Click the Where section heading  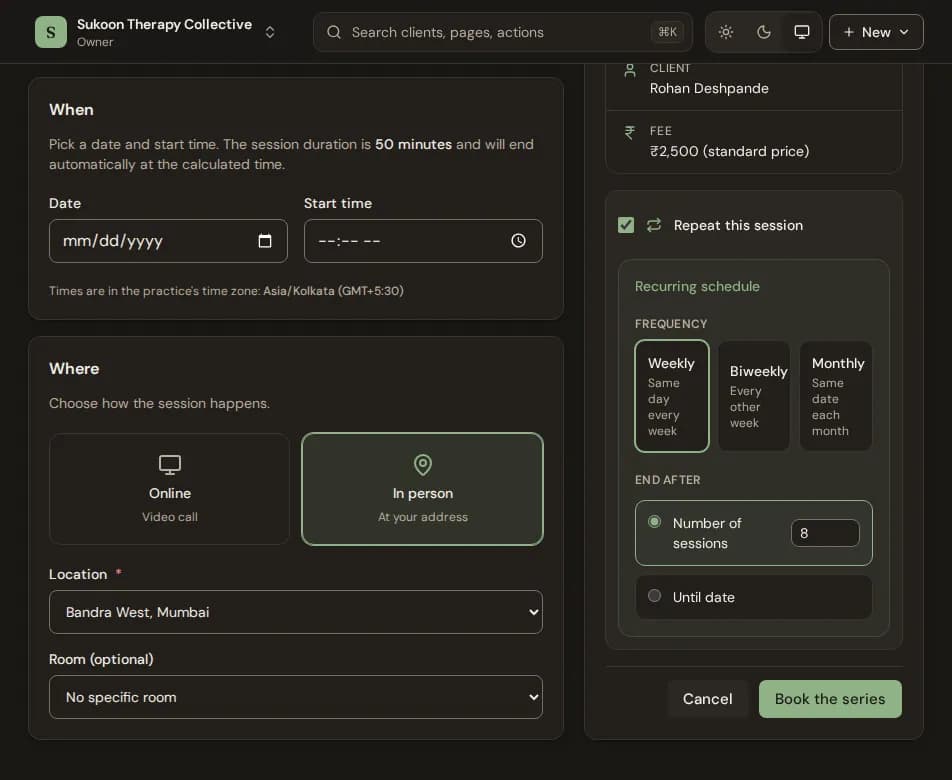[x=74, y=369]
